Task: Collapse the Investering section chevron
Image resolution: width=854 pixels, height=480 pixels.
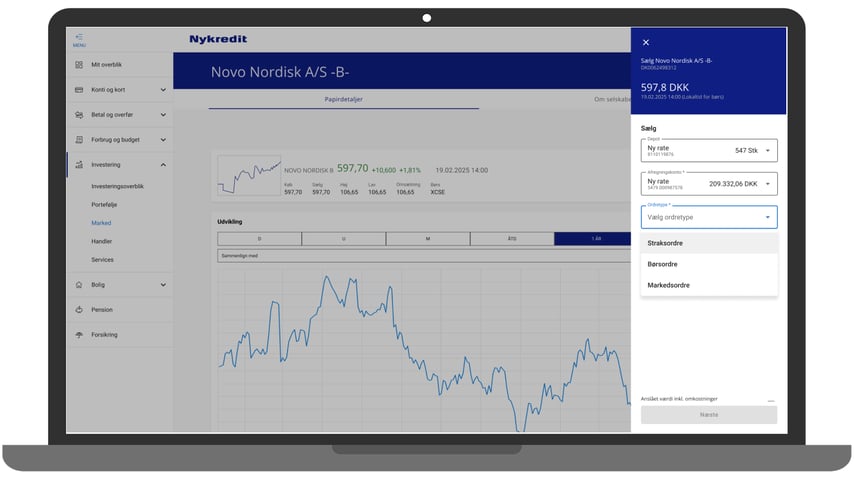Action: [163, 165]
